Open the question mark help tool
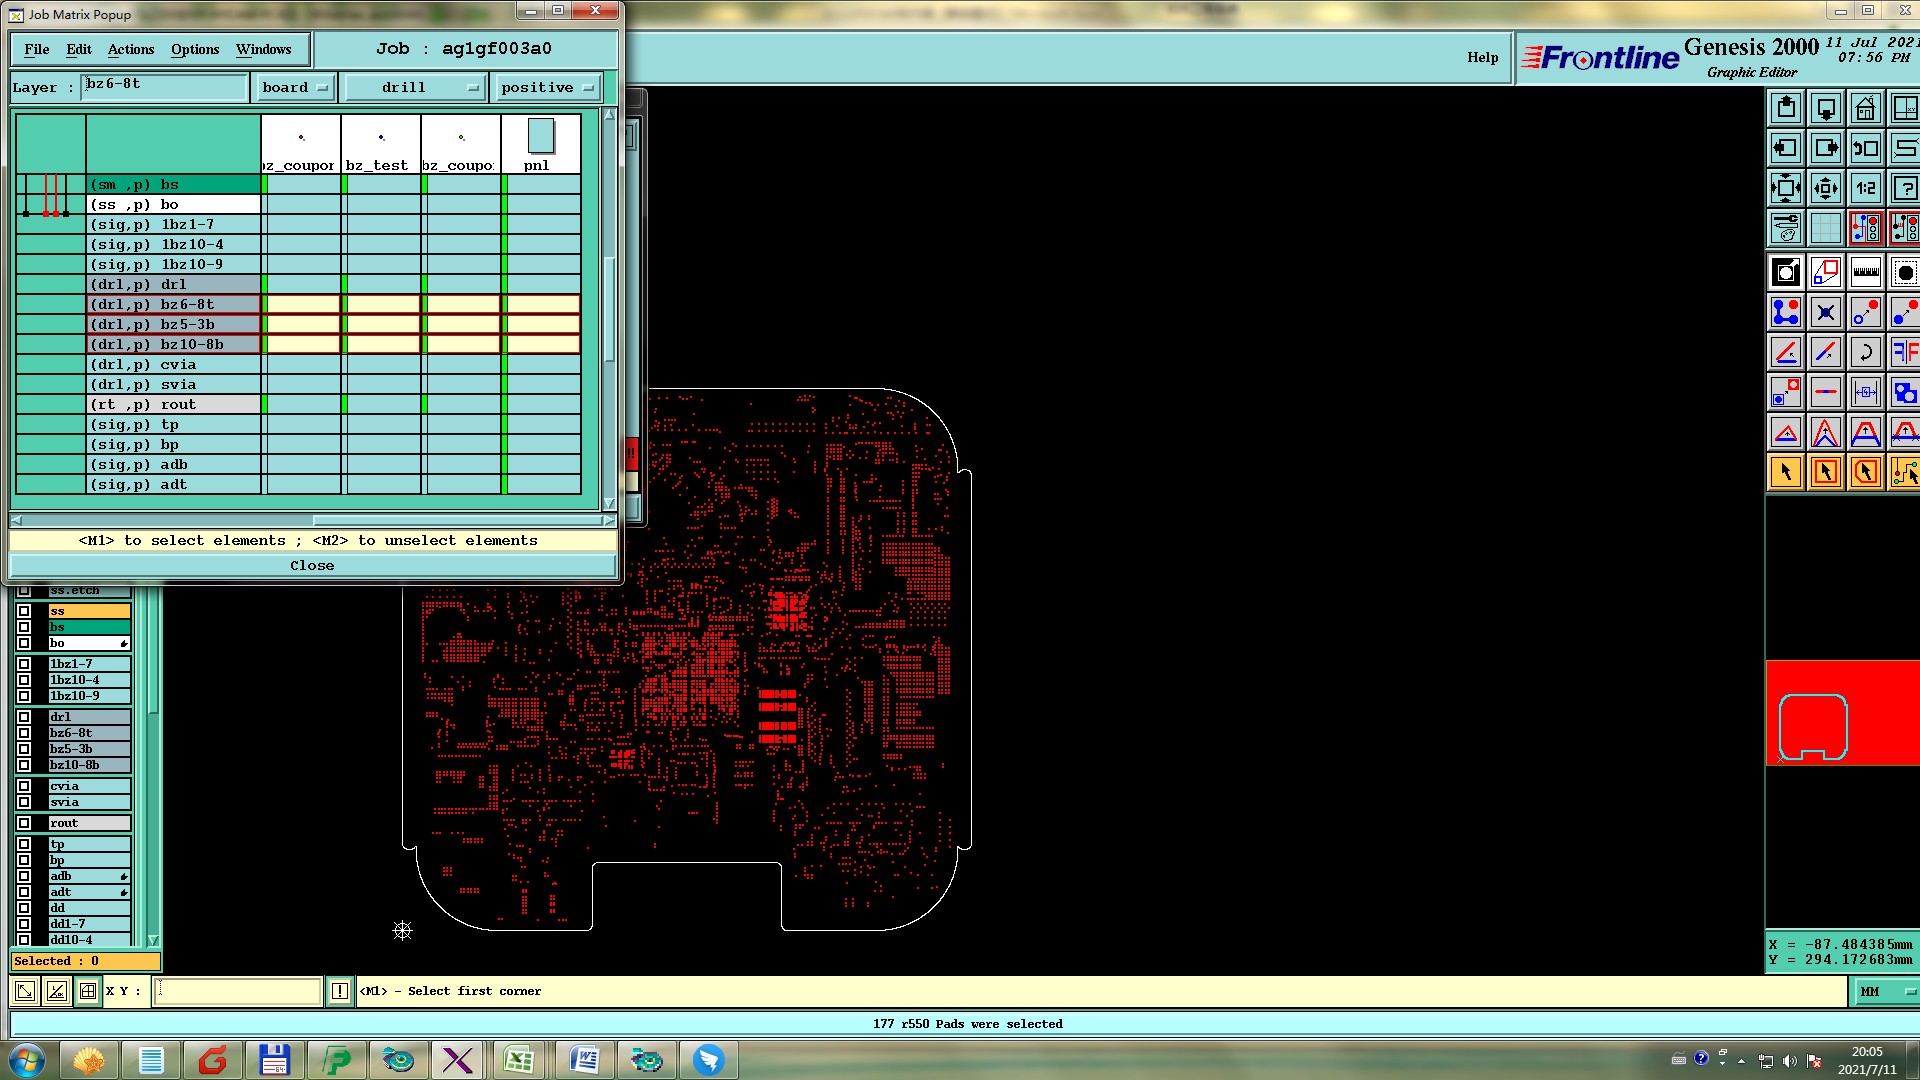 coord(1904,188)
